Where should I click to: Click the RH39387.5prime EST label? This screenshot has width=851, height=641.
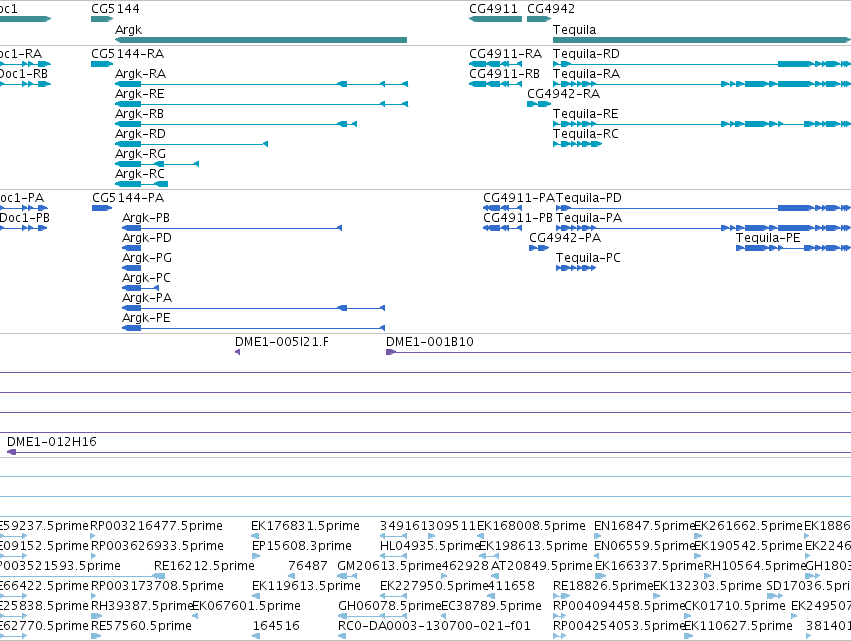click(x=142, y=606)
